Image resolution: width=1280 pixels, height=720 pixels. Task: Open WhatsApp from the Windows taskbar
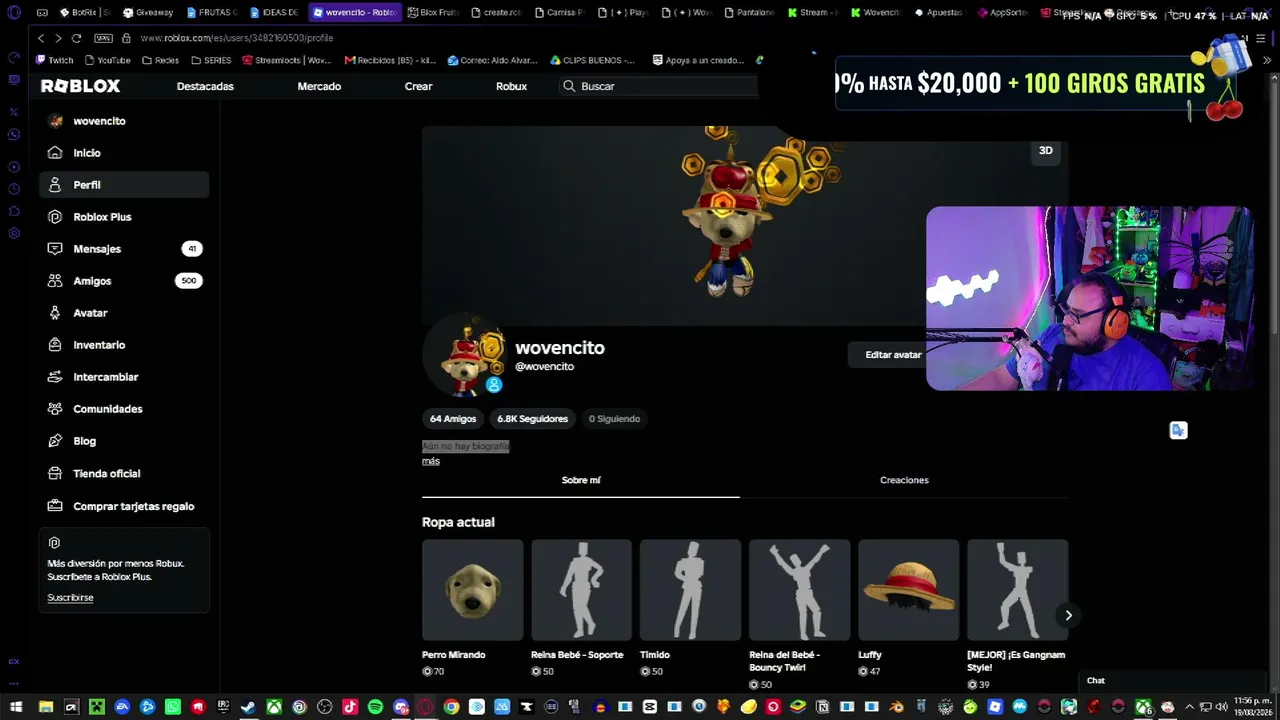pos(172,707)
